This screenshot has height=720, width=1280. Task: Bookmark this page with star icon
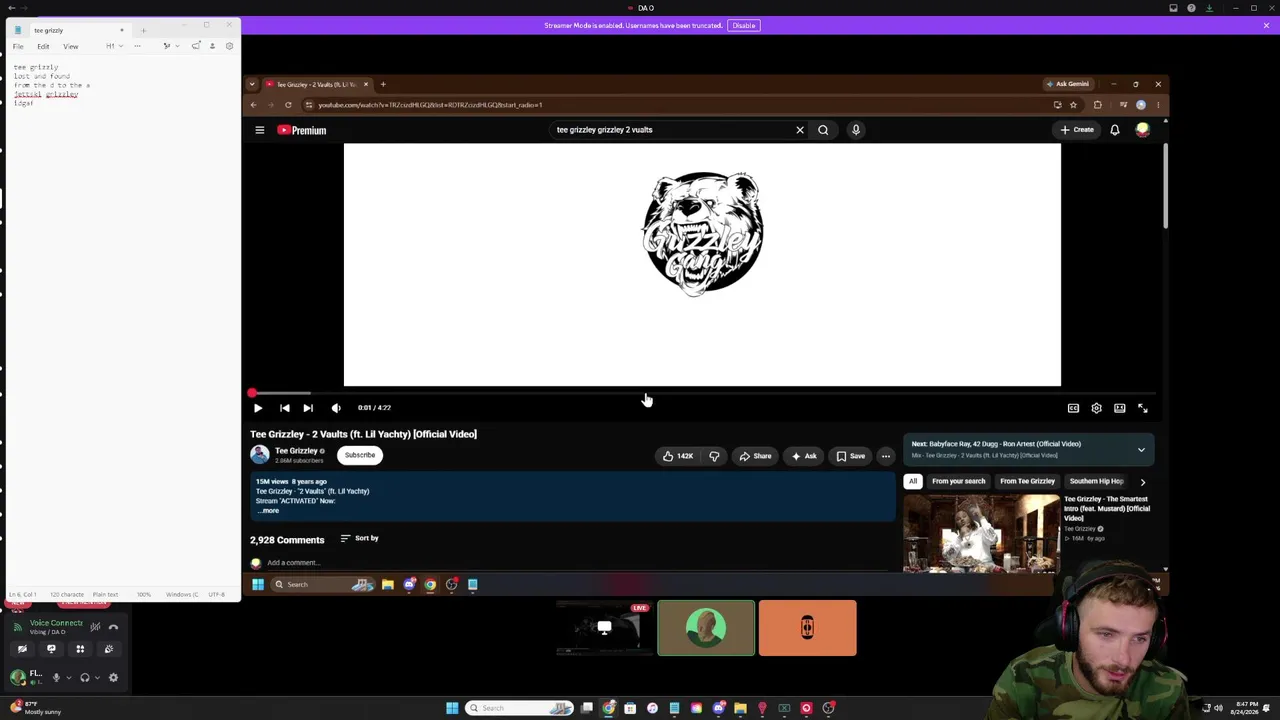click(x=1073, y=105)
